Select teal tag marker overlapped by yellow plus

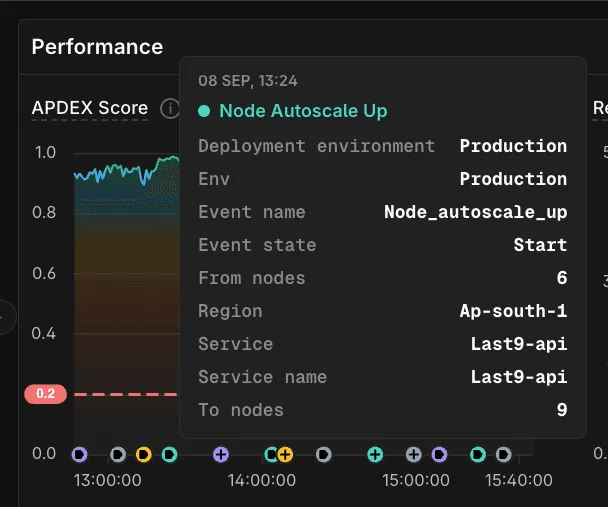tap(271, 454)
